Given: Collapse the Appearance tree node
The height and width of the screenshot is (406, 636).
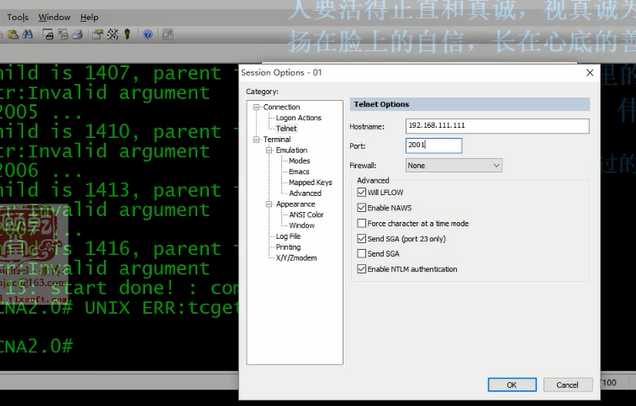Looking at the screenshot, I should [269, 204].
